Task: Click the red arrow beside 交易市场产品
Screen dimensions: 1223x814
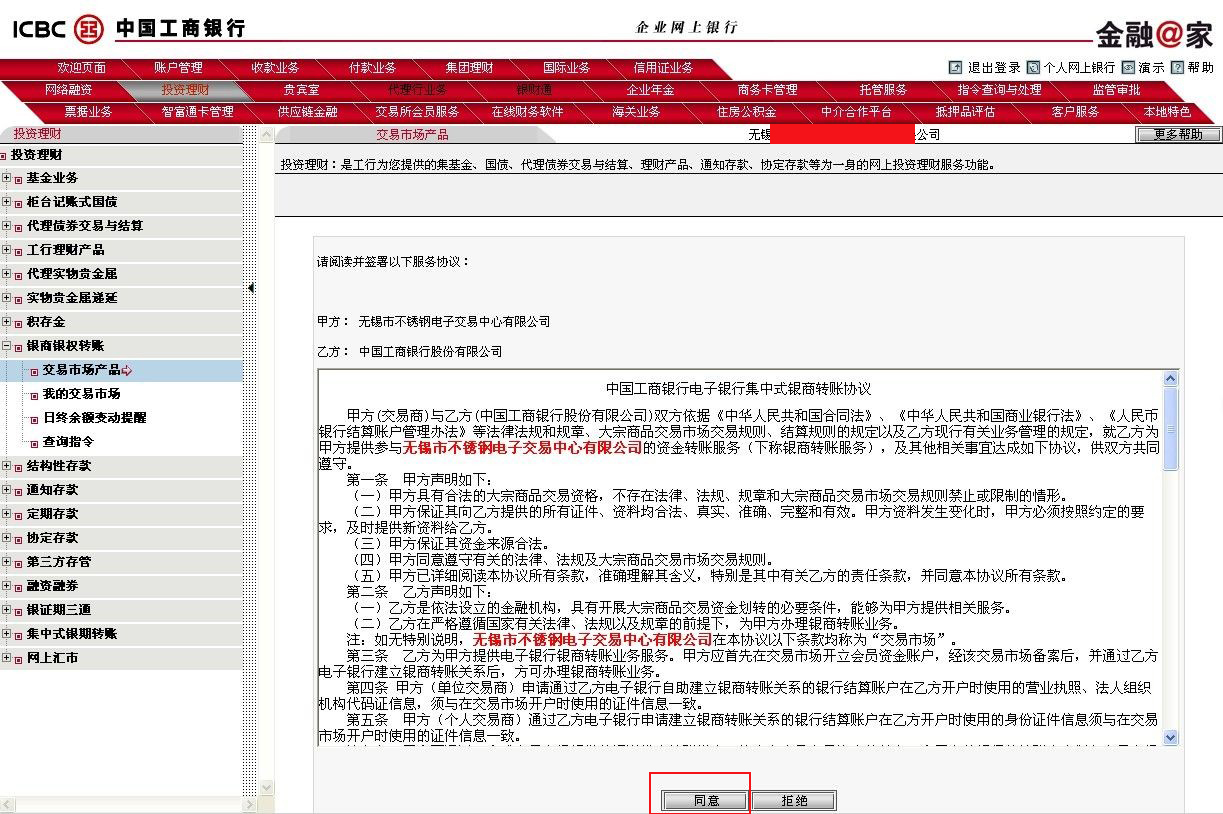Action: [127, 371]
